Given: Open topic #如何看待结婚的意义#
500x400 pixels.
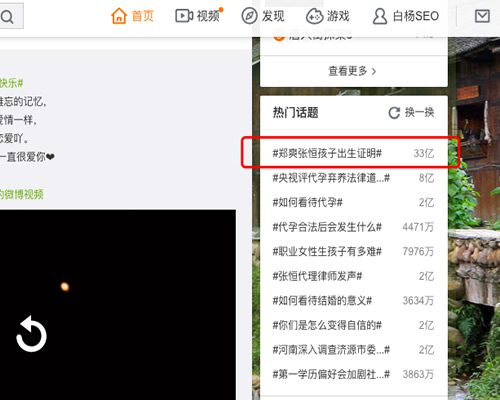Looking at the screenshot, I should coord(322,301).
